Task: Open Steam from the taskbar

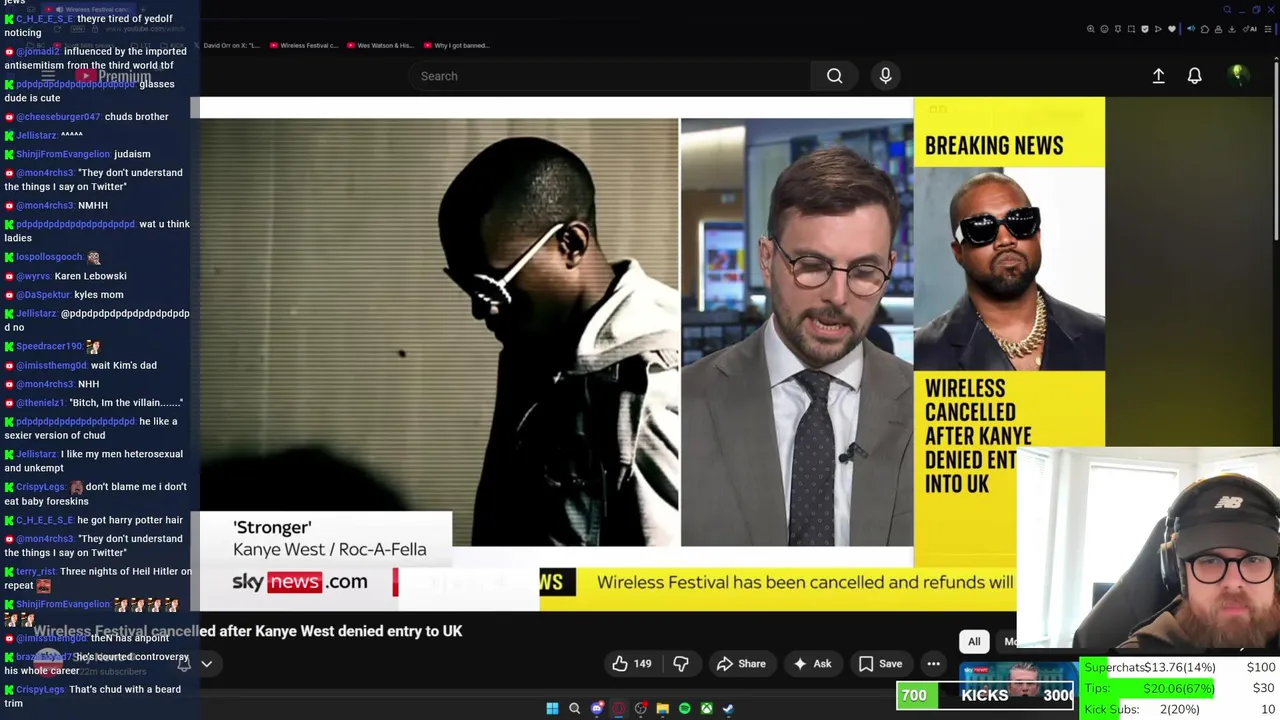Action: pos(728,708)
